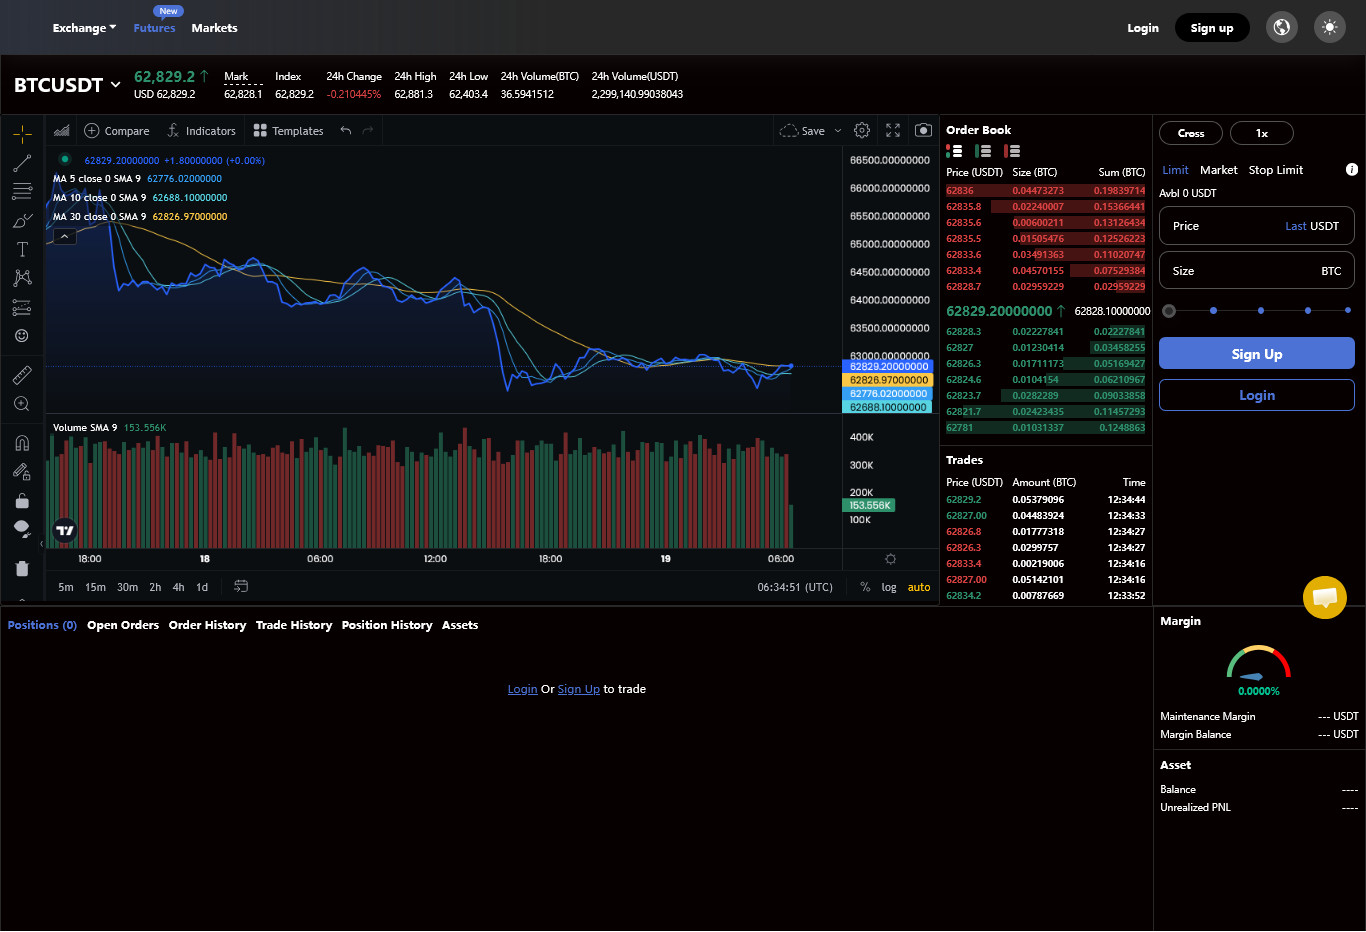Image resolution: width=1366 pixels, height=932 pixels.
Task: Collapse the drawing toolbar side arrow
Action: click(x=42, y=543)
